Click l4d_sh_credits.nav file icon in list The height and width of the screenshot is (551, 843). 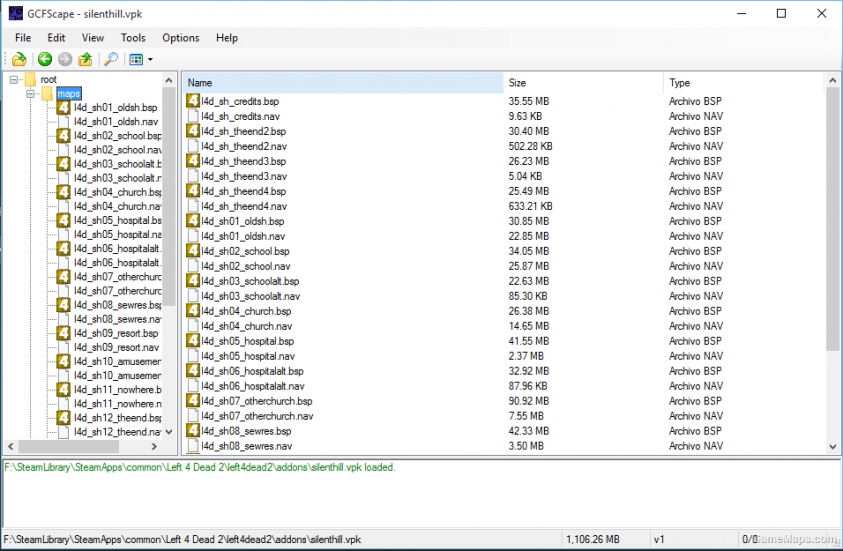[193, 116]
